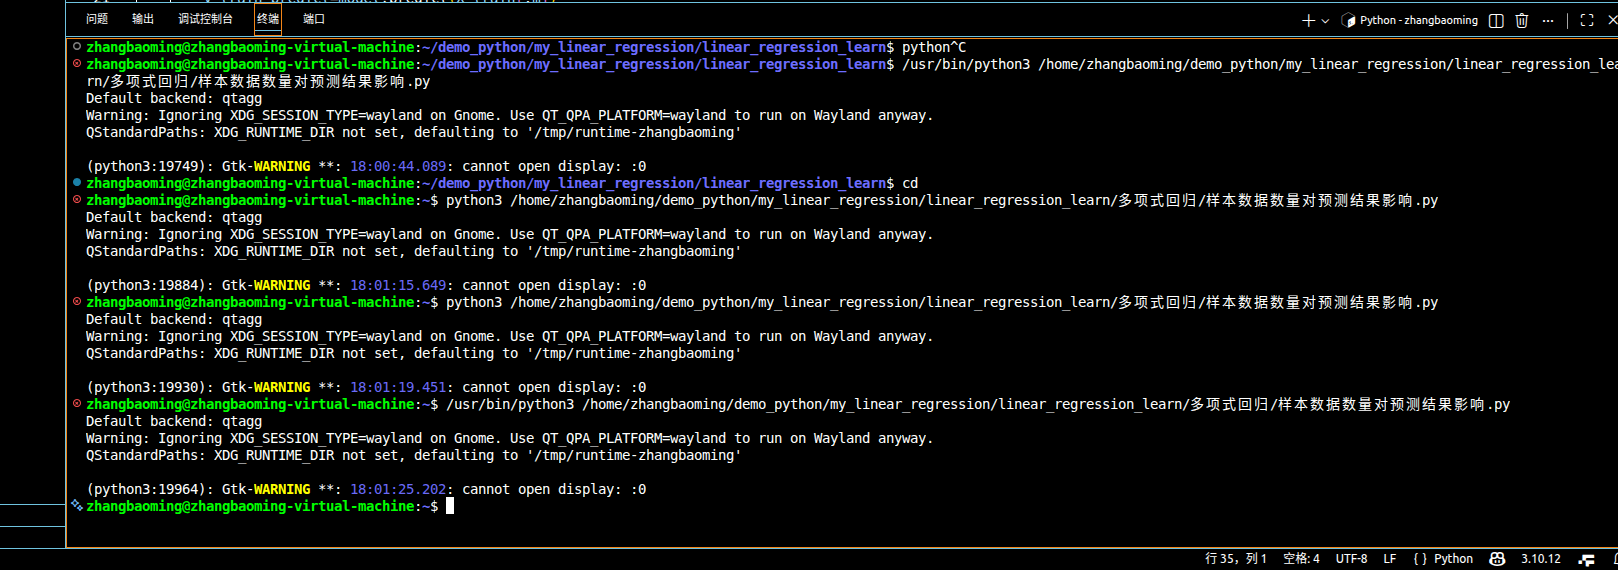Viewport: 1618px width, 570px height.
Task: Change end of line sequence LF
Action: tap(1390, 559)
